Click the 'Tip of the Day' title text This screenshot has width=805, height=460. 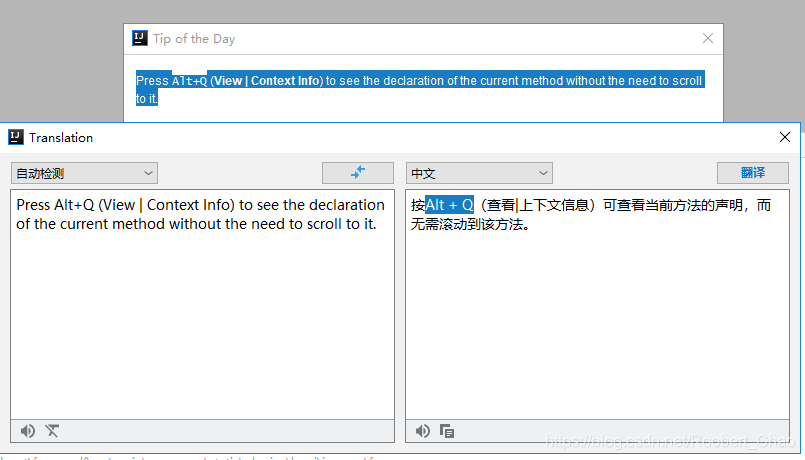(194, 39)
